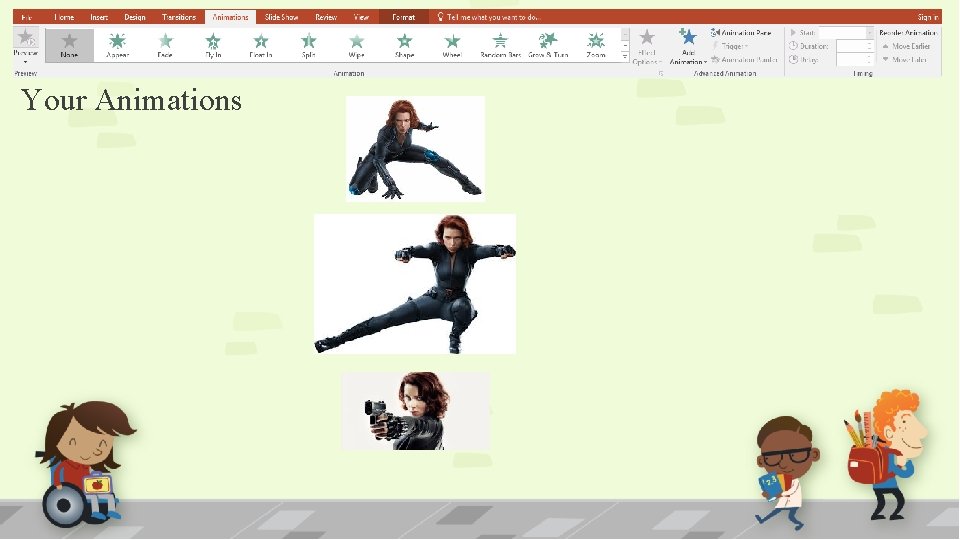
Task: Switch to the Insert tab
Action: click(99, 17)
